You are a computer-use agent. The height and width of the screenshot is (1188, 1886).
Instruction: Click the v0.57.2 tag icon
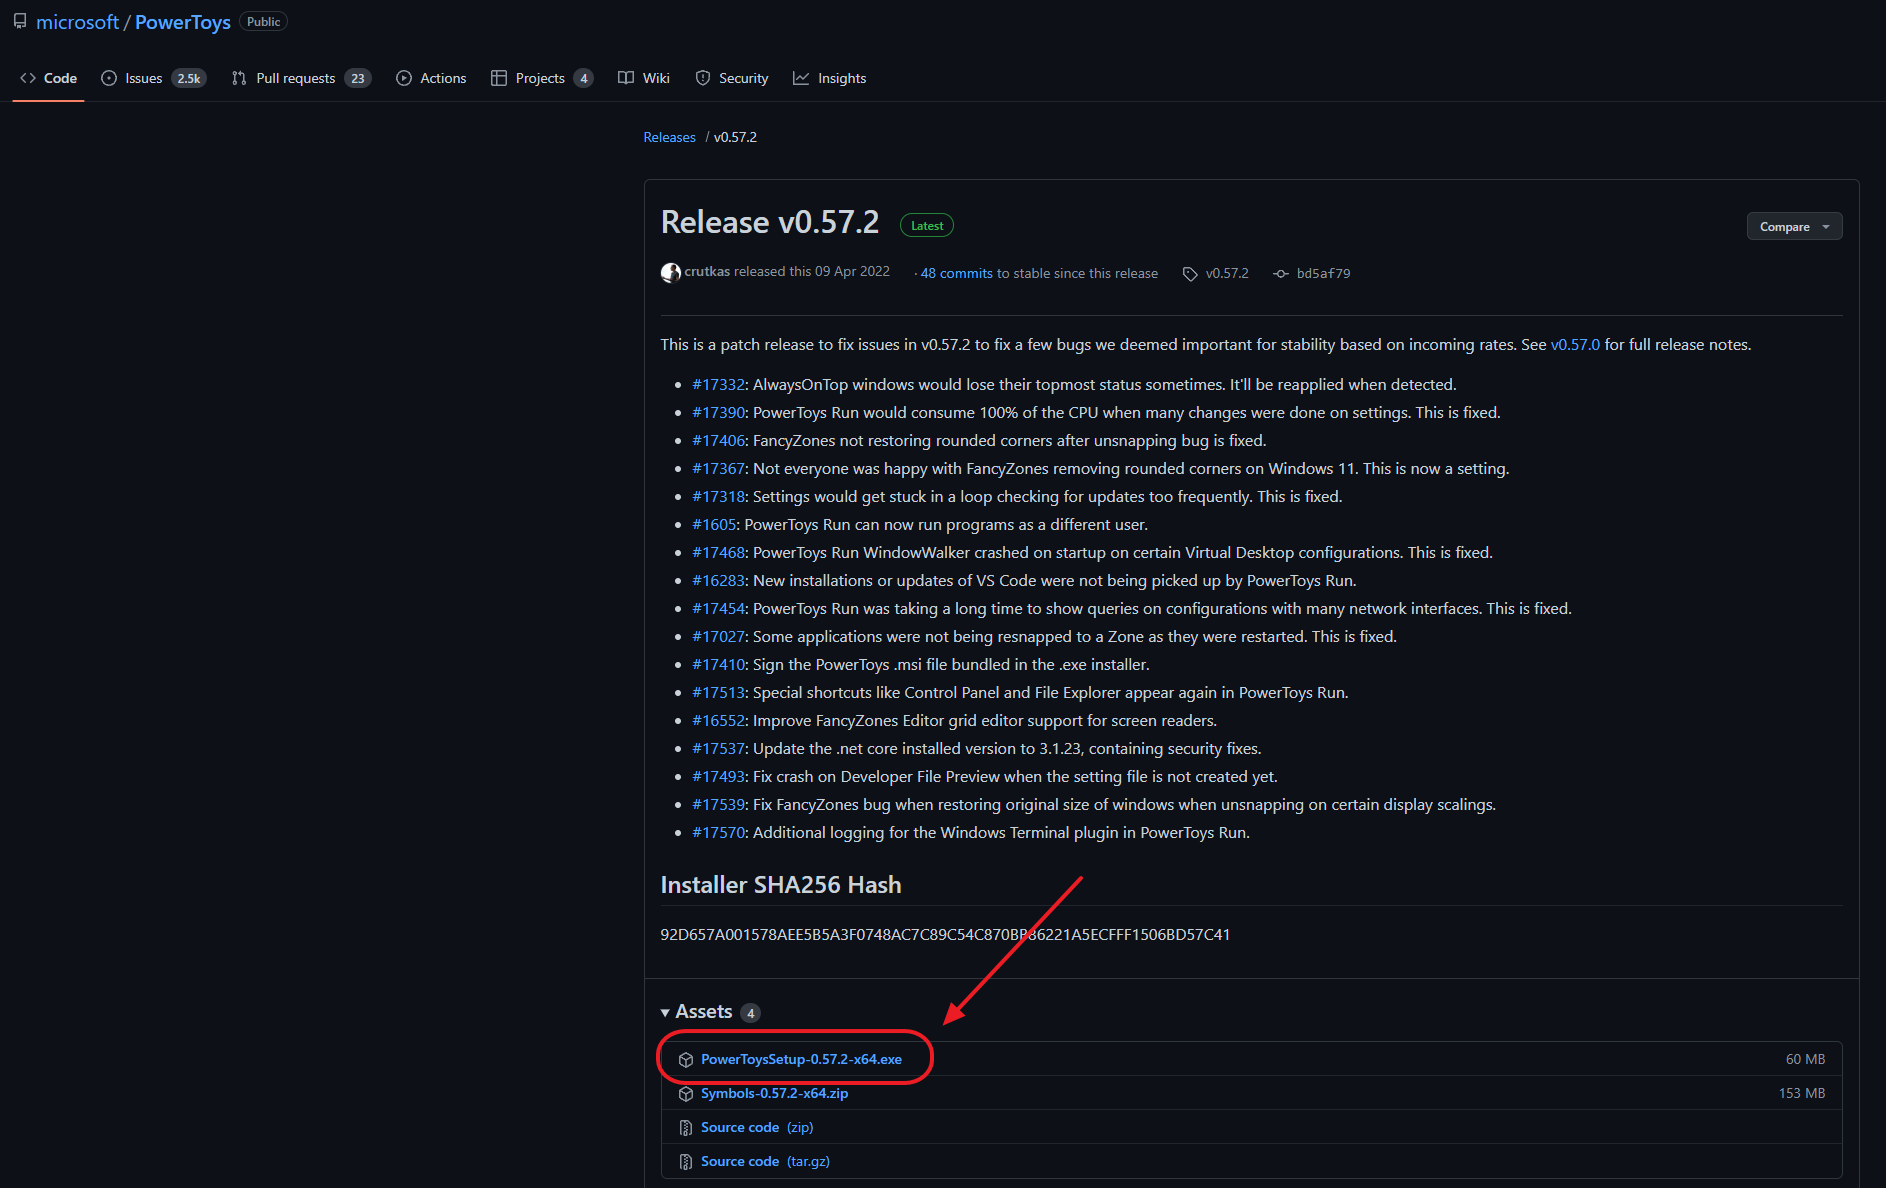click(x=1190, y=274)
